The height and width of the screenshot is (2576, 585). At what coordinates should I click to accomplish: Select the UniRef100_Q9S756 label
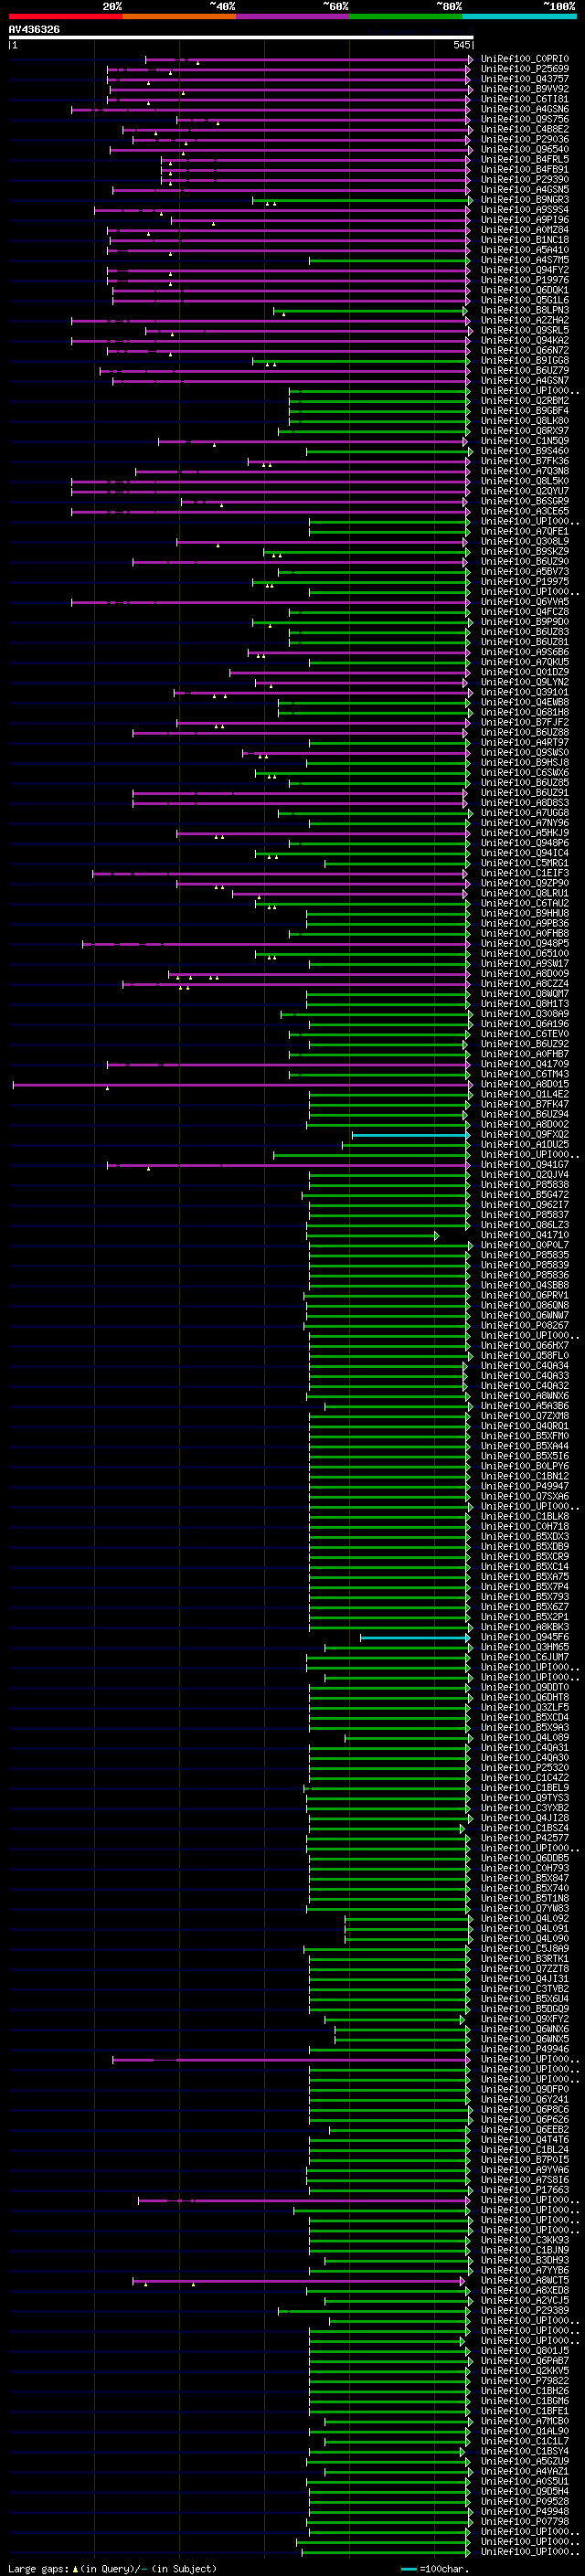(525, 119)
